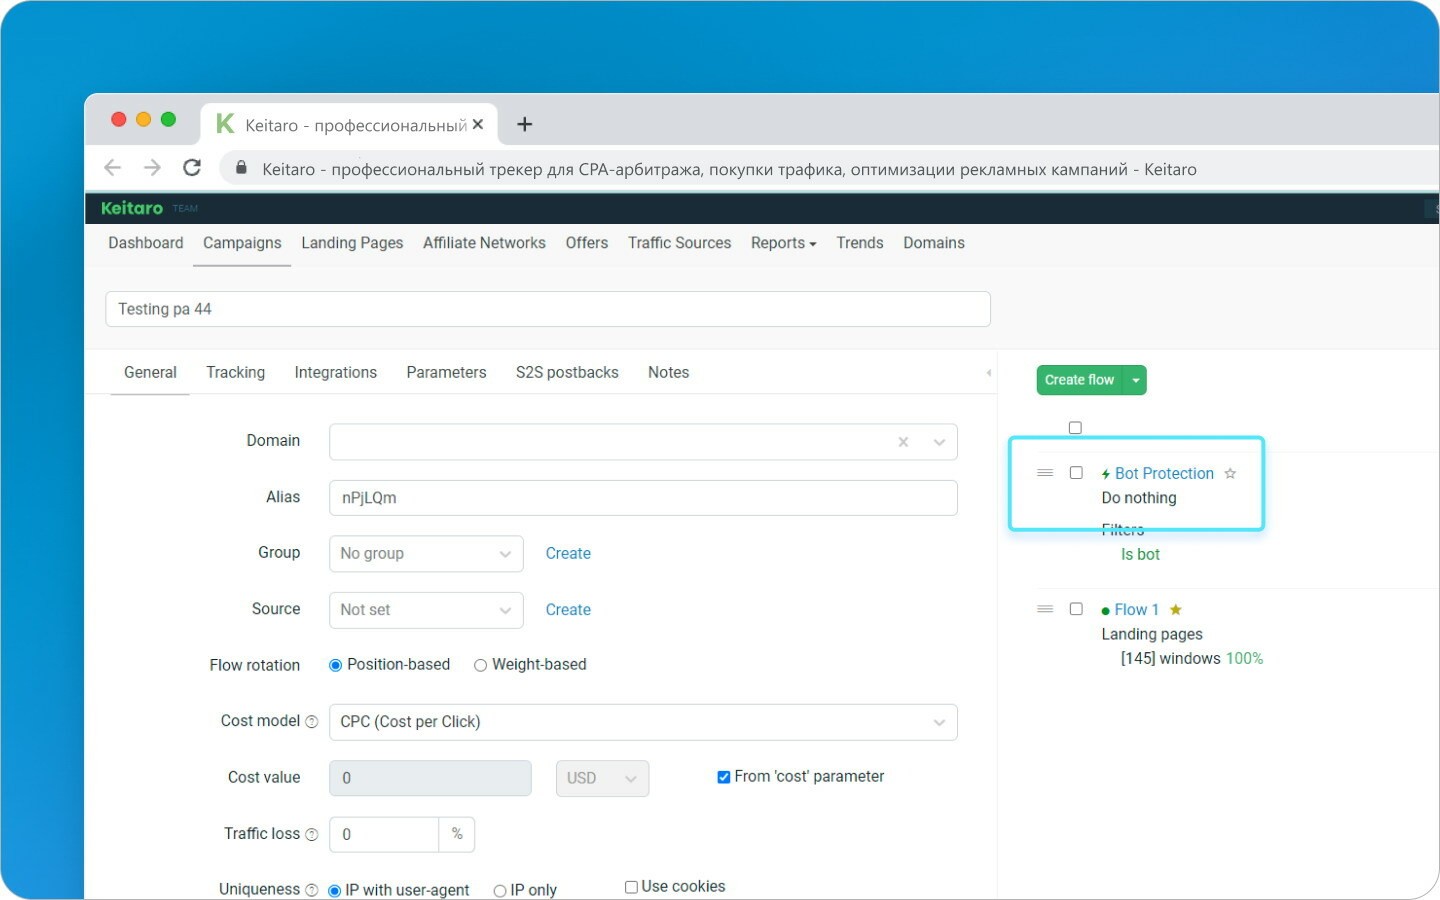Click the Alias input field

coord(643,498)
